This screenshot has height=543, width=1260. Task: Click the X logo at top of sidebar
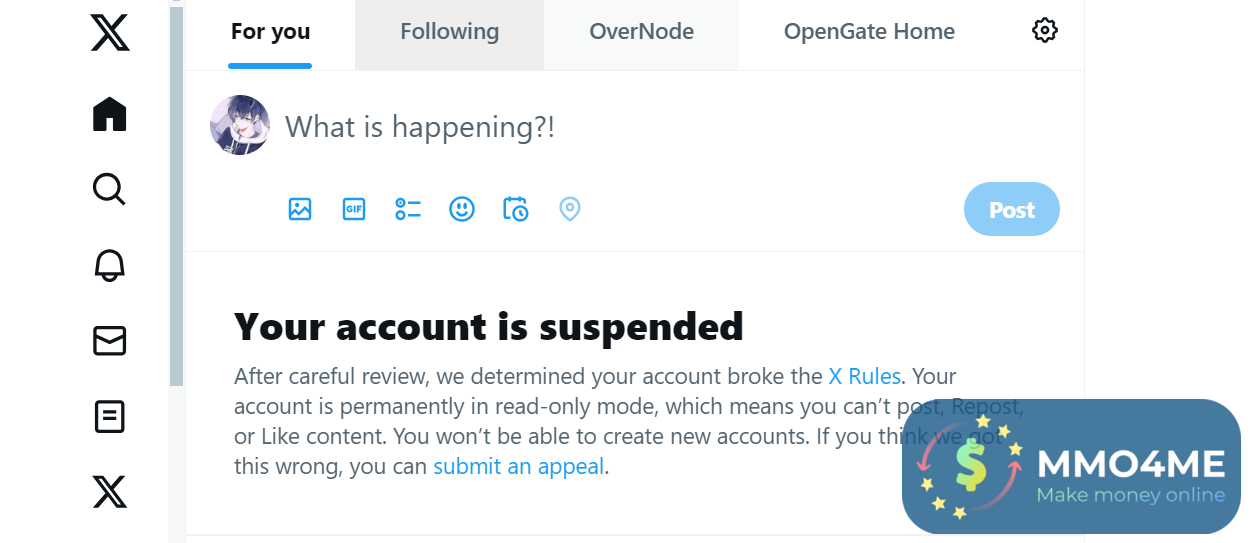point(109,33)
